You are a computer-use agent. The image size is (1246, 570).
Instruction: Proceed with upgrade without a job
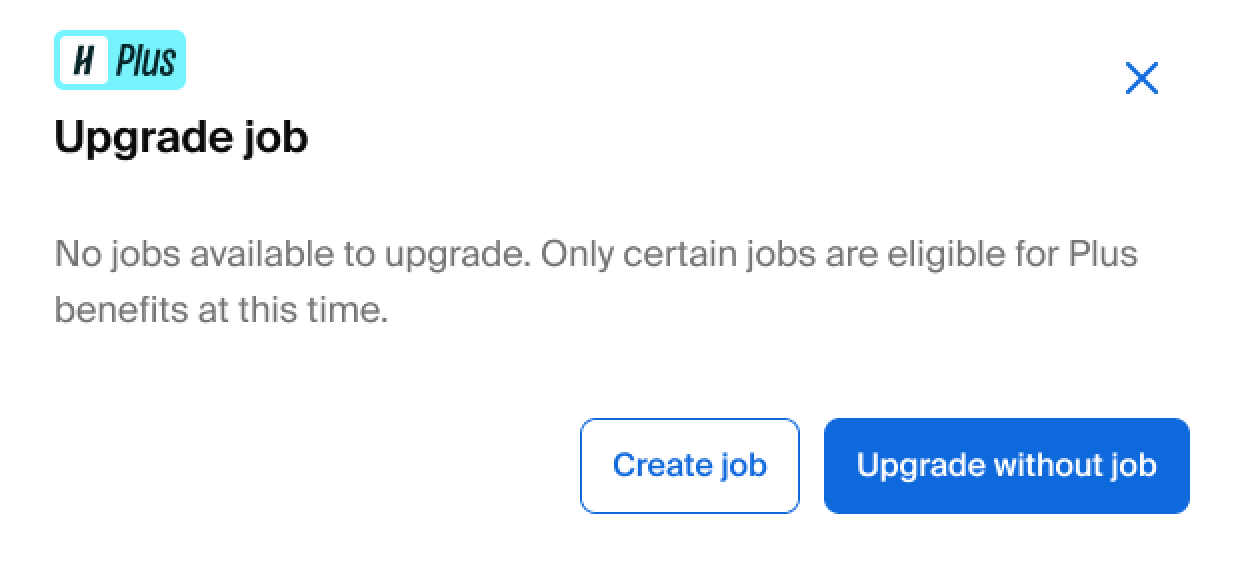(1007, 466)
